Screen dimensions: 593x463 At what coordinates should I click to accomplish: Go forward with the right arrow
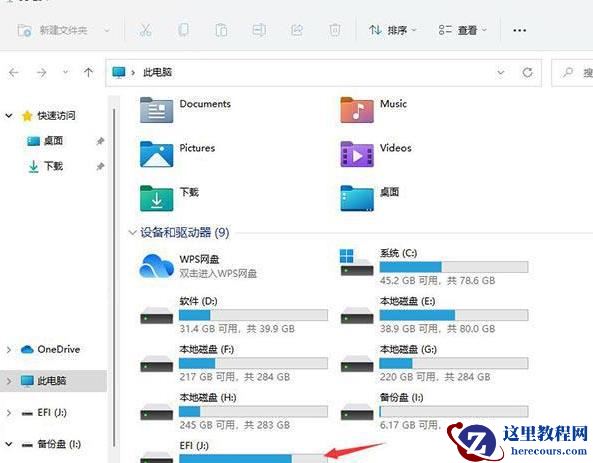point(41,72)
